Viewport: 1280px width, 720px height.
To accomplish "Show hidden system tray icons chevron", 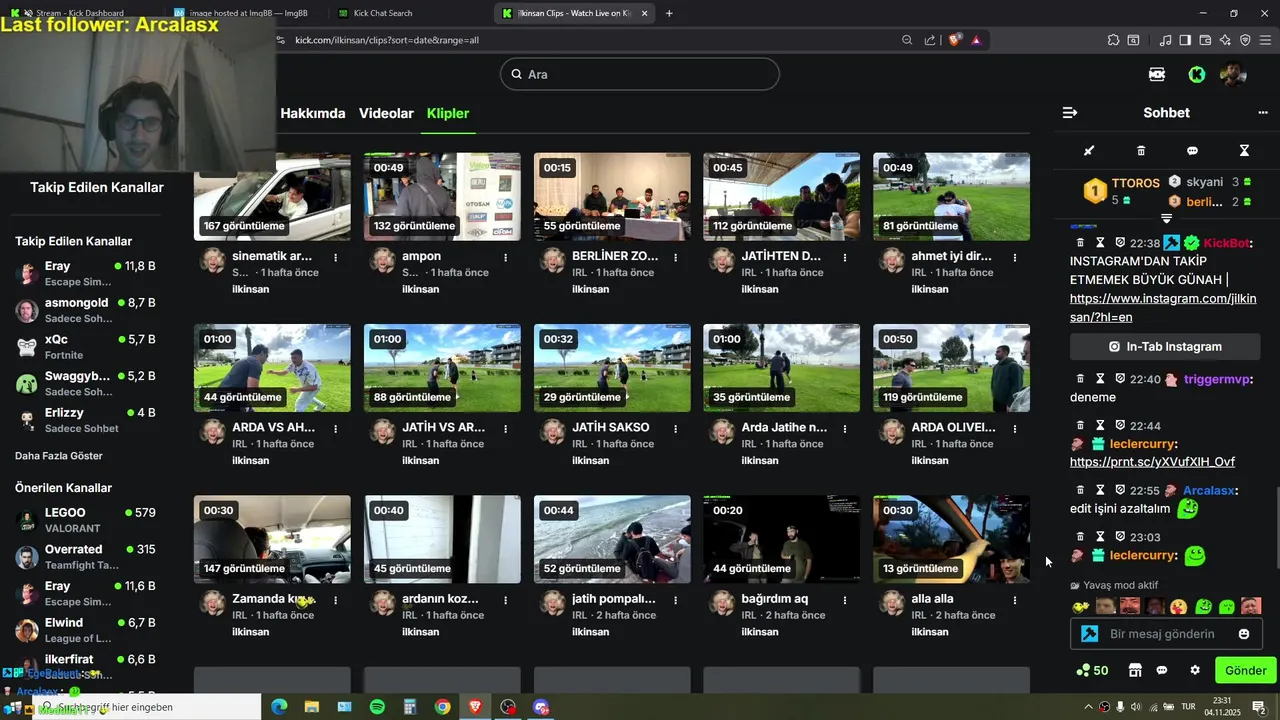I will tap(1088, 707).
